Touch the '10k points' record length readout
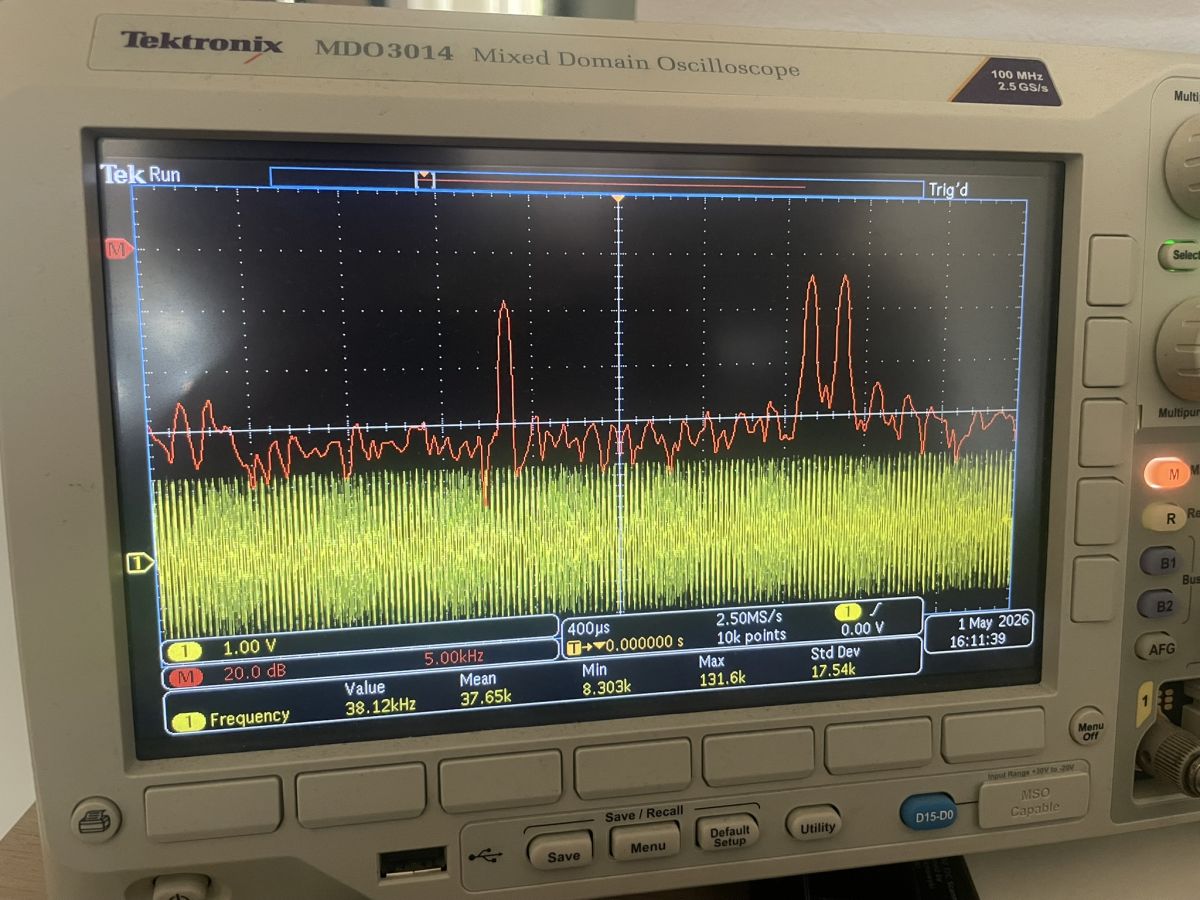The width and height of the screenshot is (1200, 900). point(751,635)
